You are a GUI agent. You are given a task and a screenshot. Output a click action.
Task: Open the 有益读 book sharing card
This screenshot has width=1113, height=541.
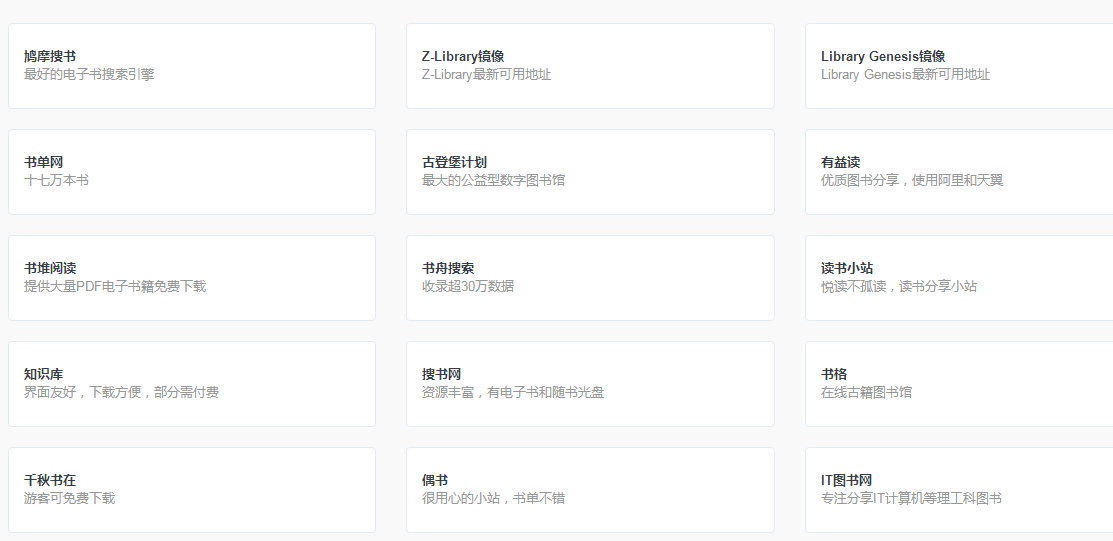click(959, 172)
